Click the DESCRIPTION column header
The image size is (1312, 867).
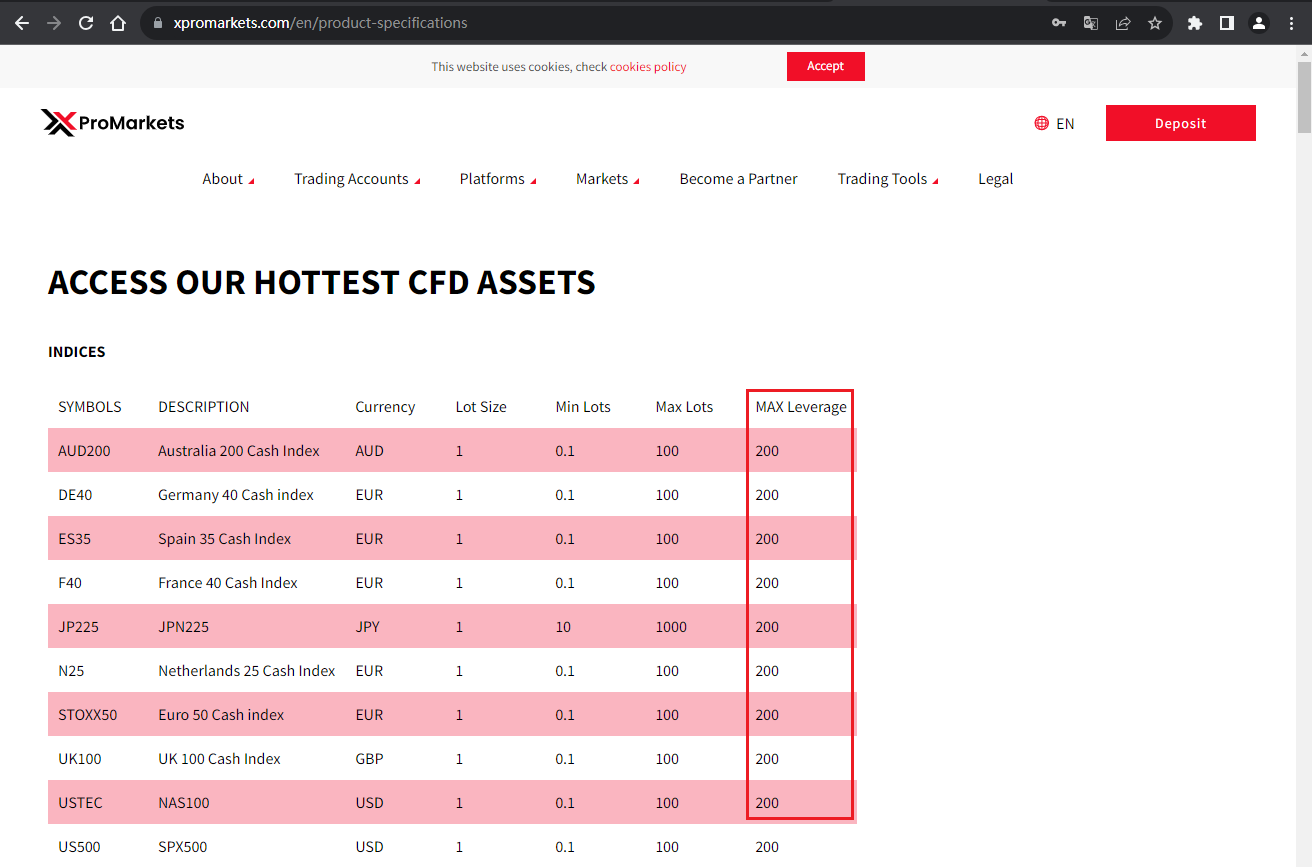click(x=204, y=407)
